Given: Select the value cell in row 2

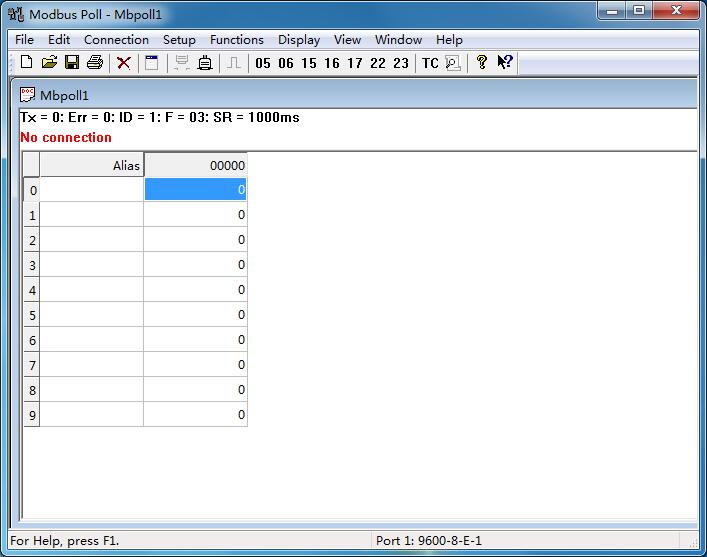Looking at the screenshot, I should point(196,239).
